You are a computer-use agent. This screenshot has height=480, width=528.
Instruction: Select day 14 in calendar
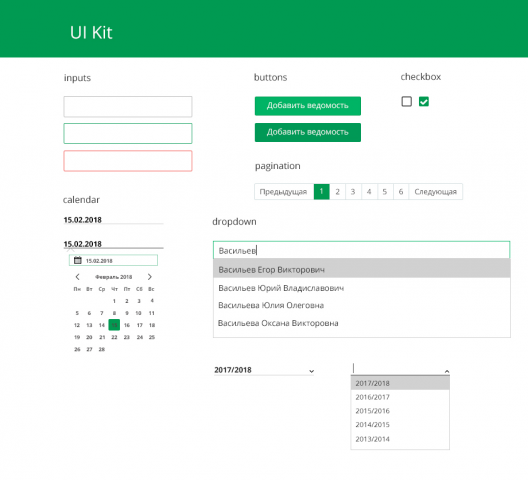coord(102,325)
